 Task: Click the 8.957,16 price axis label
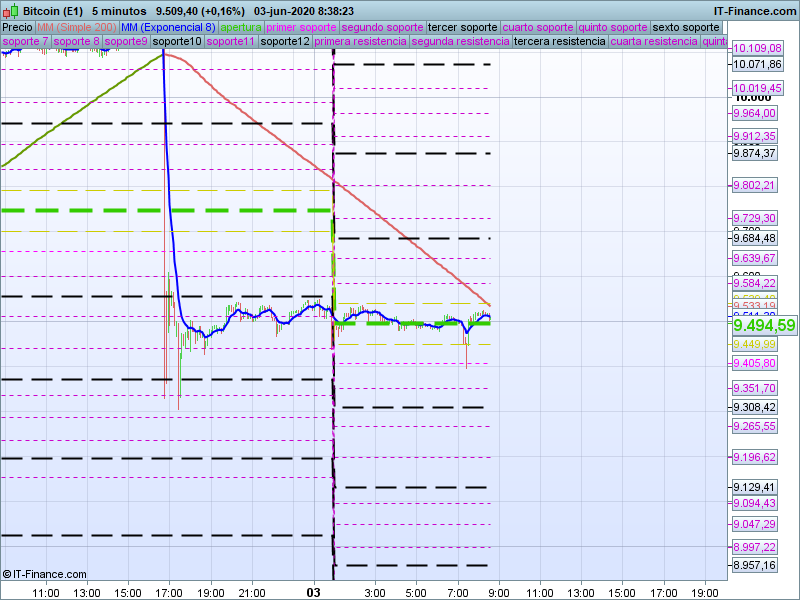click(x=755, y=566)
